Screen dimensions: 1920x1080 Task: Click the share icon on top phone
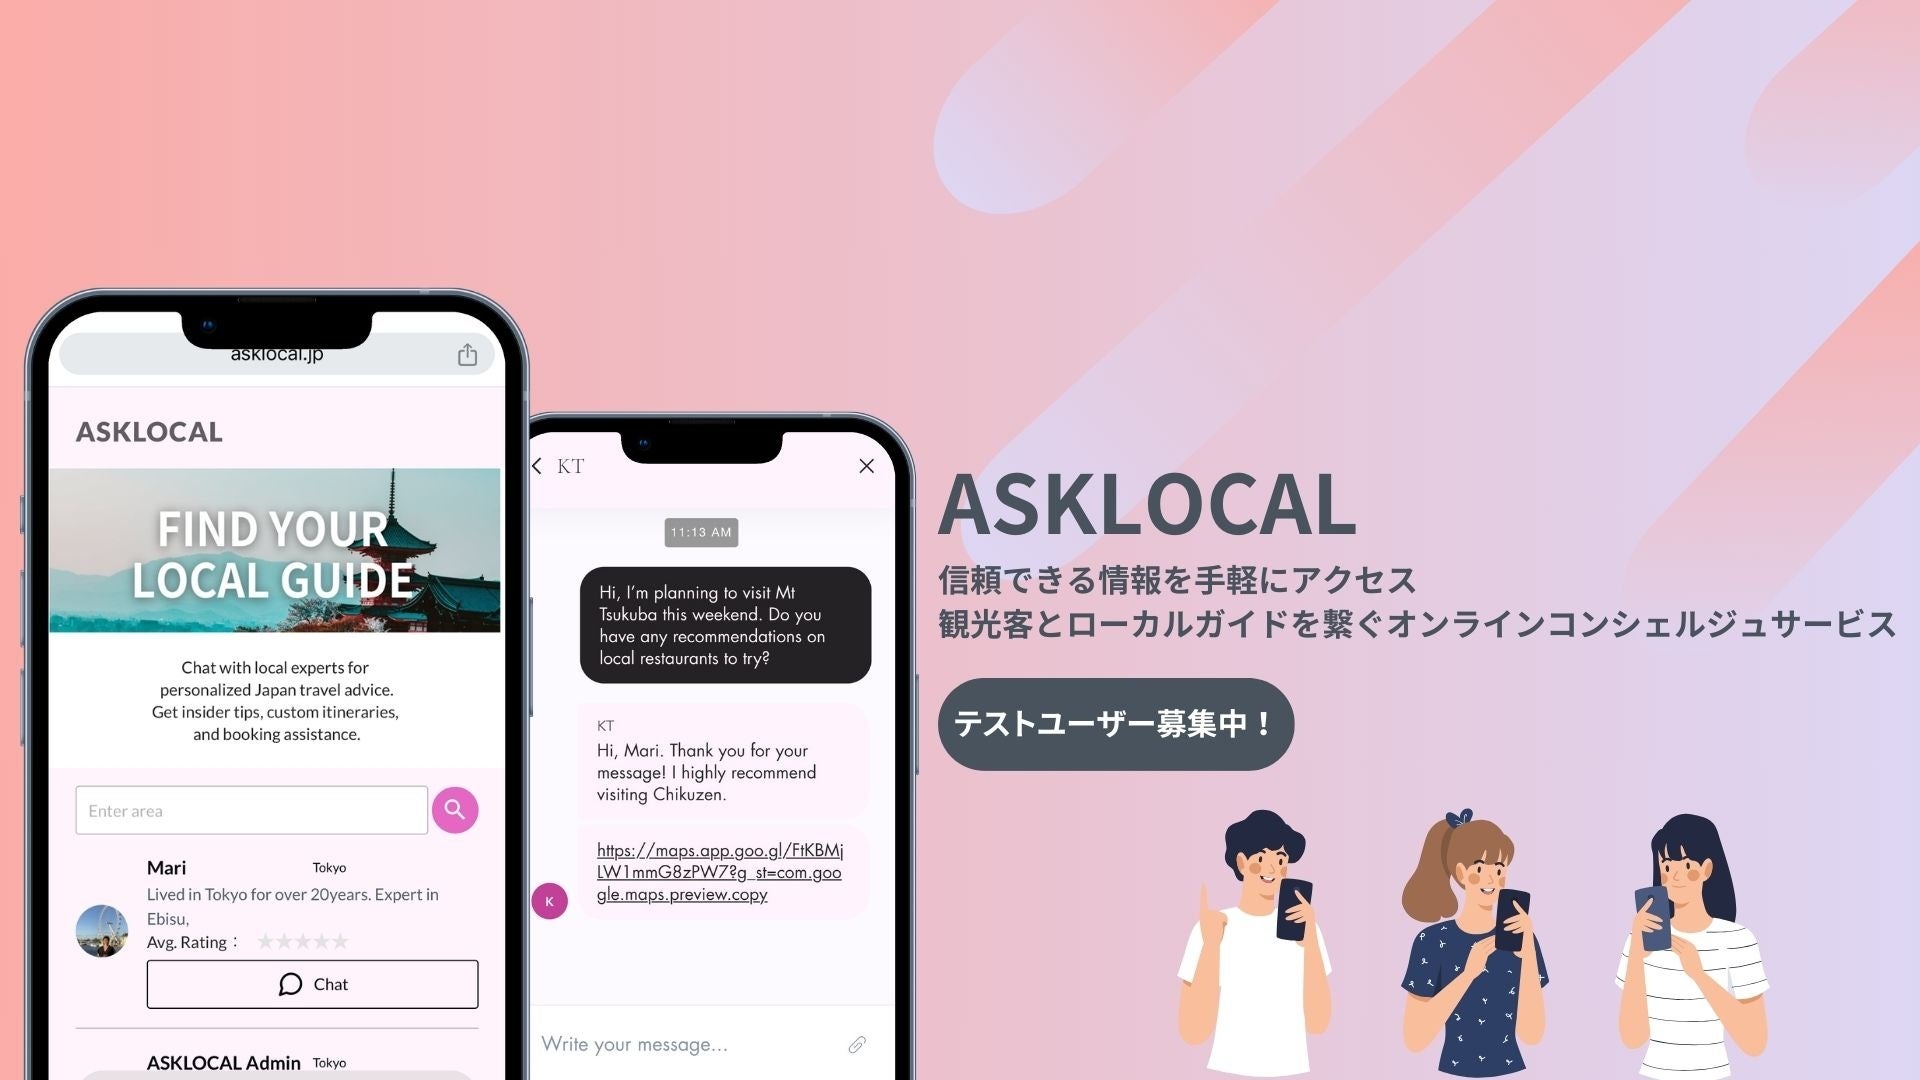point(467,353)
